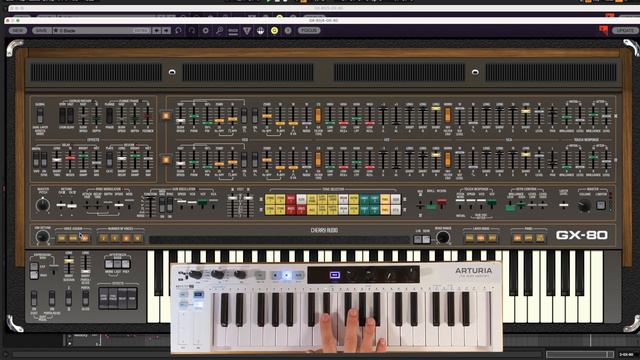Click the Master Pitch knob

[x=42, y=205]
